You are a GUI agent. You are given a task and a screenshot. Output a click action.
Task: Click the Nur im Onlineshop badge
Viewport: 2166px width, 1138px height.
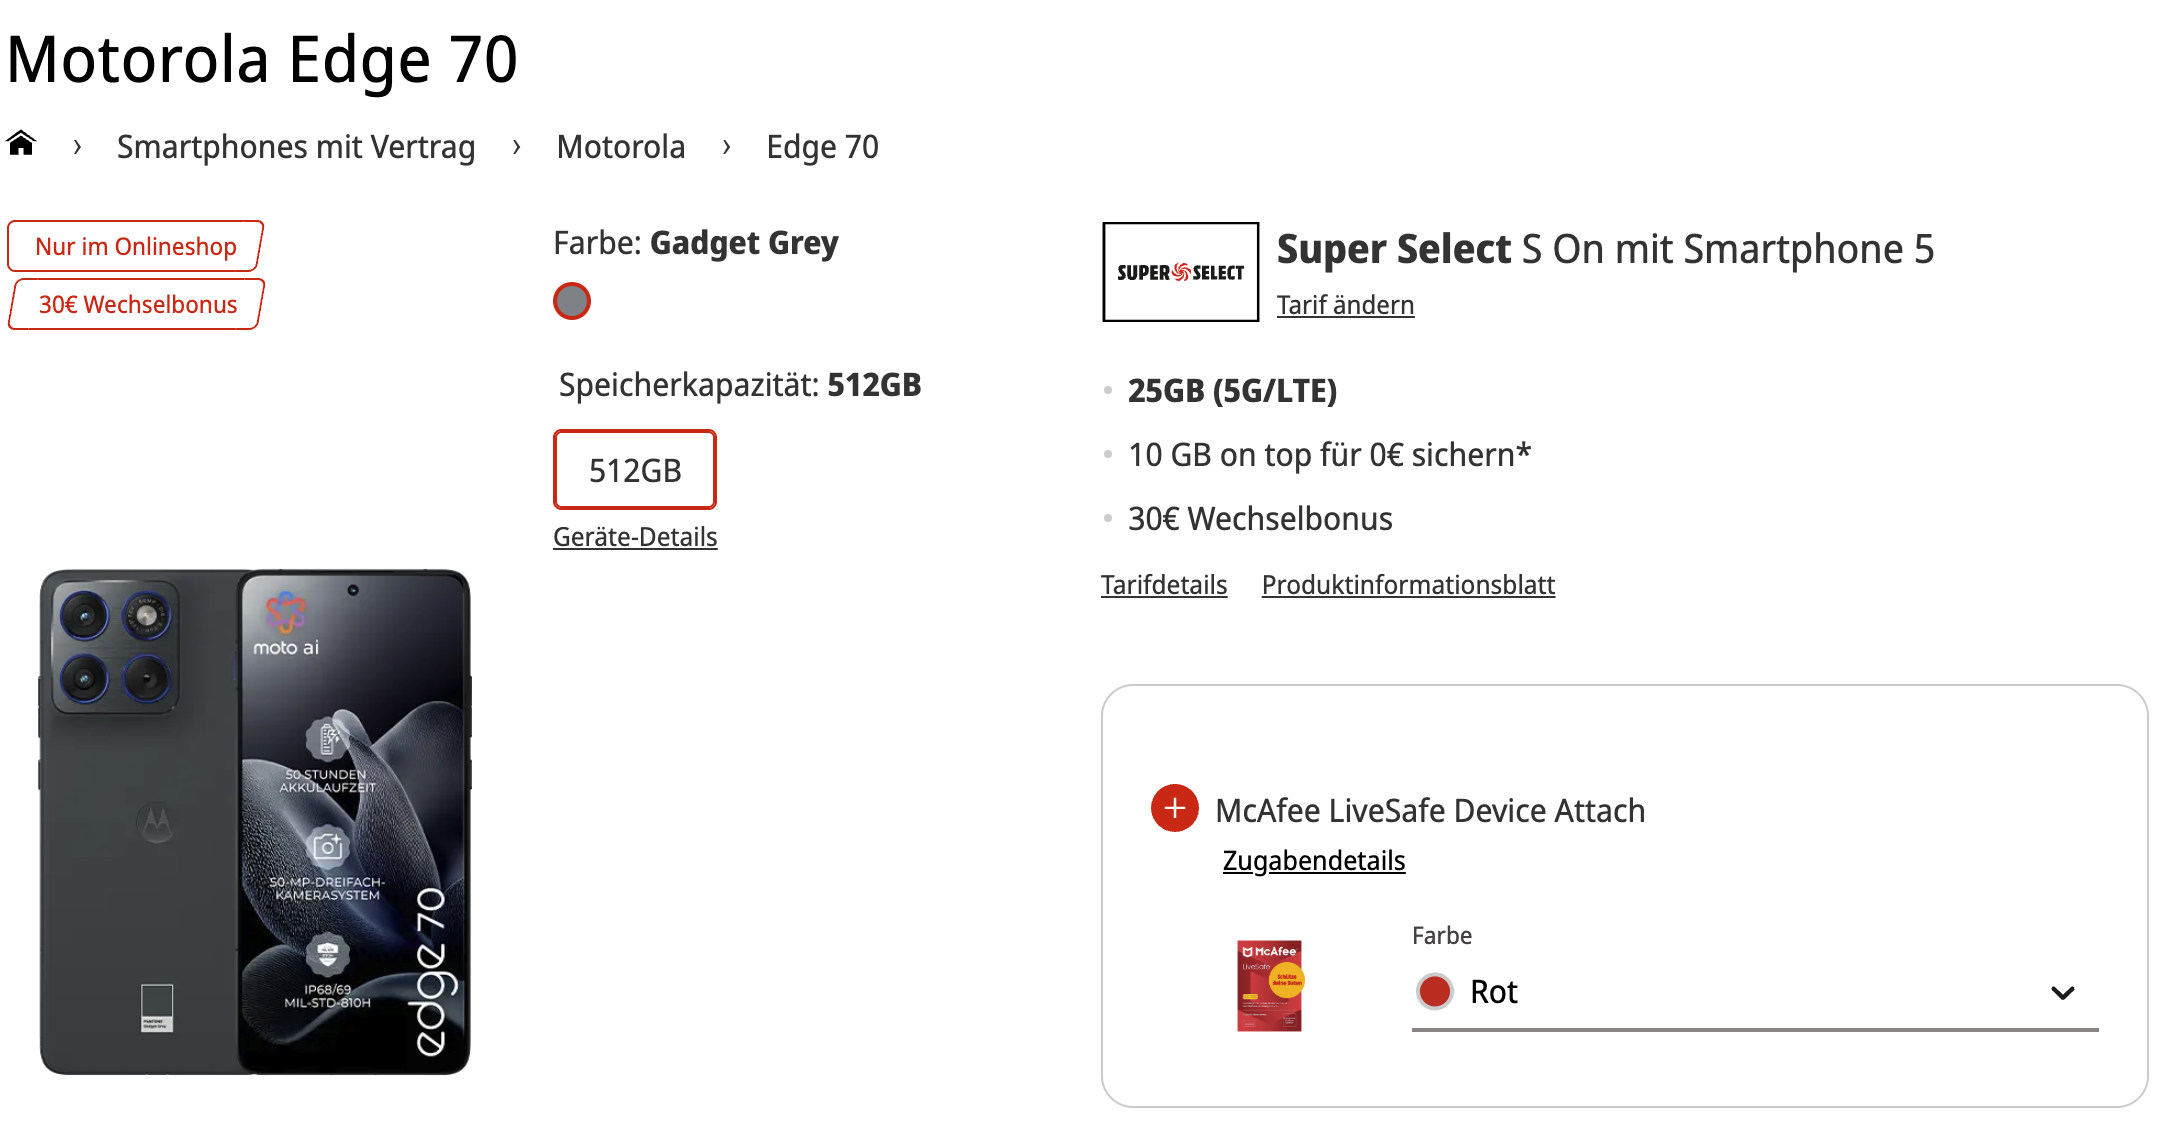pyautogui.click(x=136, y=246)
